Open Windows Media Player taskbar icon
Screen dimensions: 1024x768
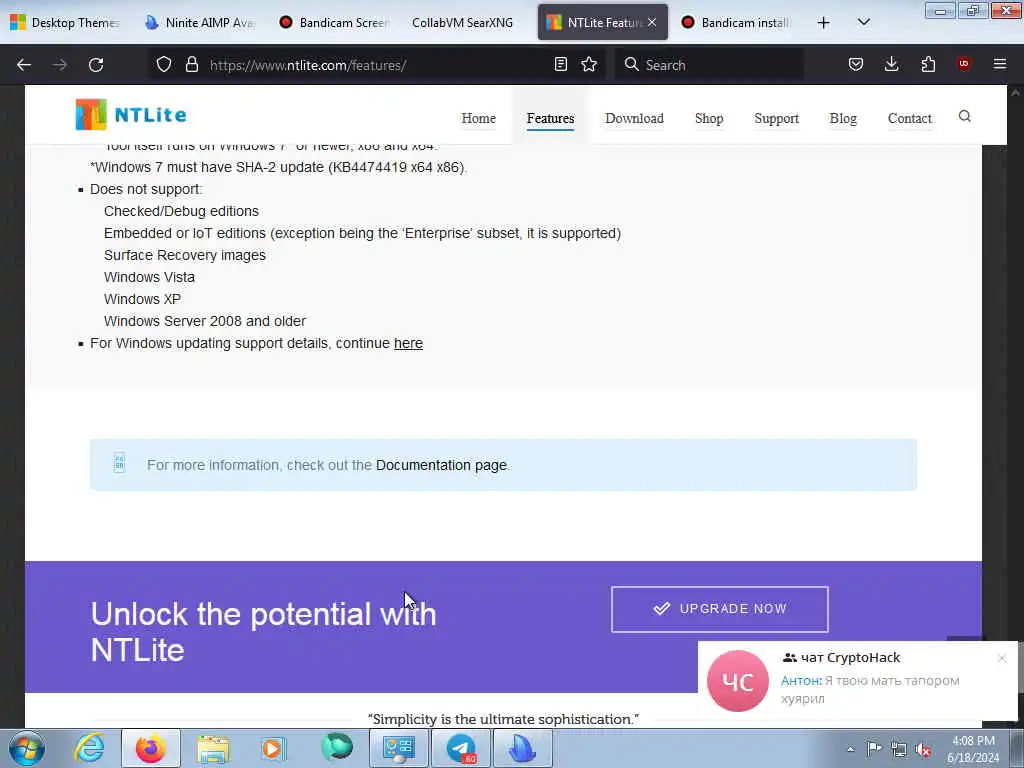(274, 748)
